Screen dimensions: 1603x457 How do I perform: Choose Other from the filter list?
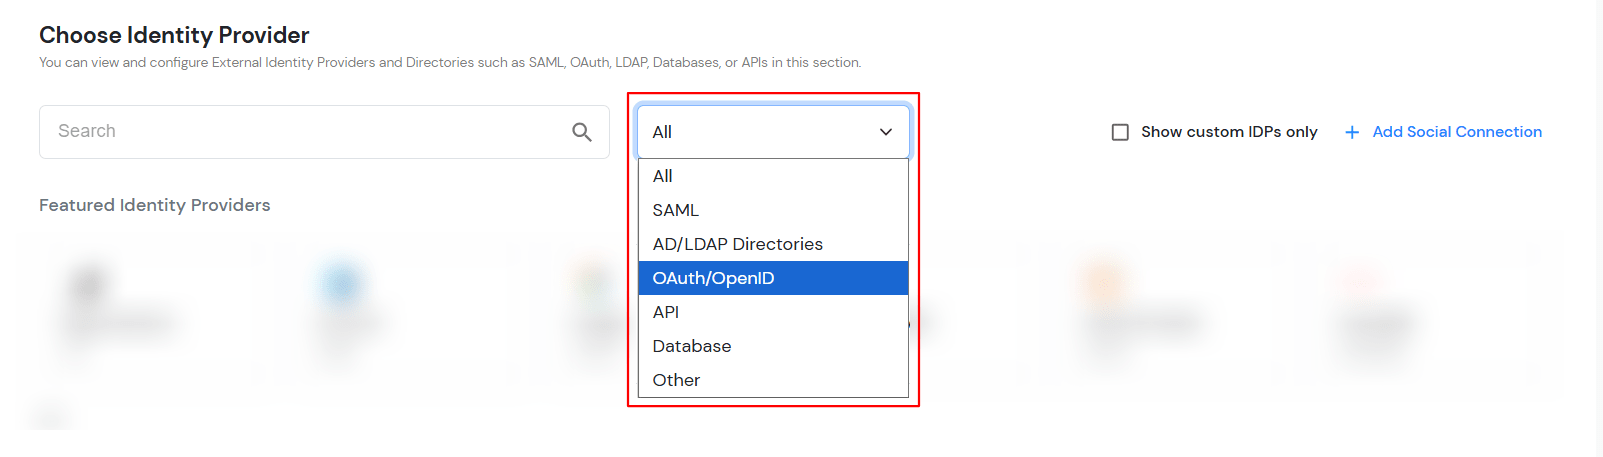coord(773,380)
